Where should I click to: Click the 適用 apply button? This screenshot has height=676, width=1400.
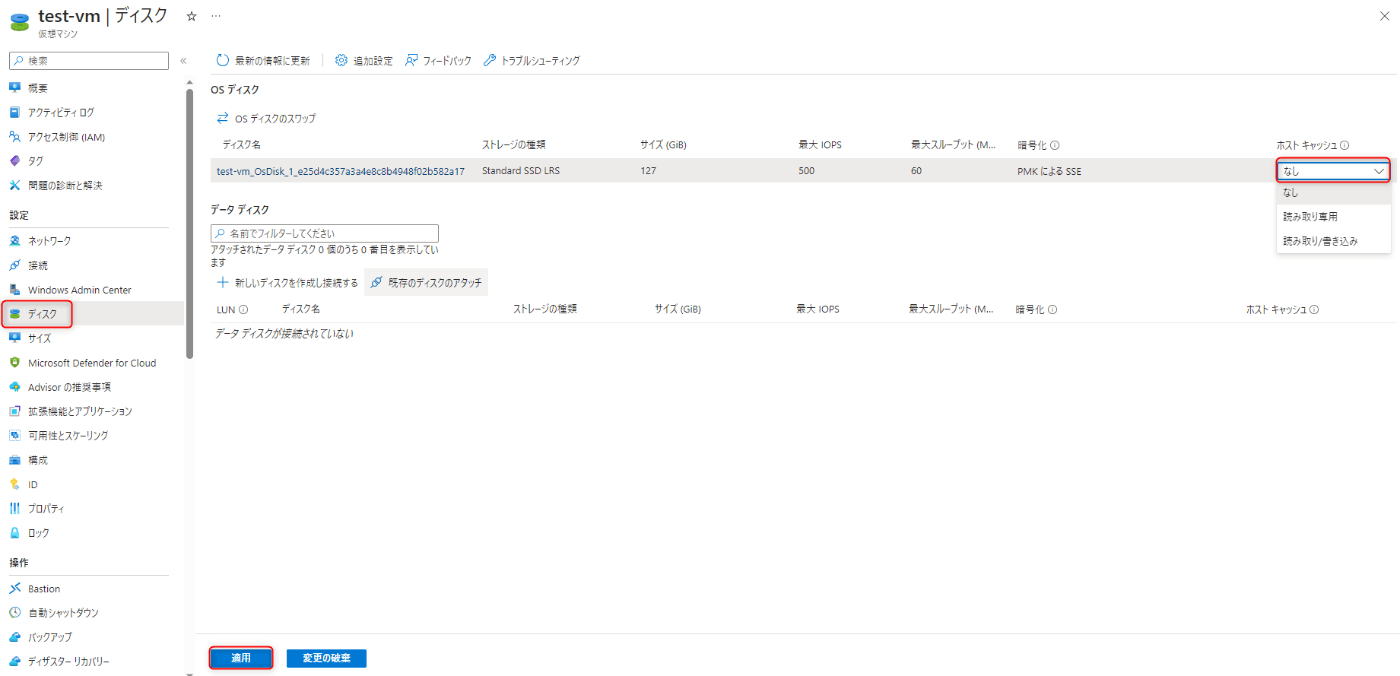click(x=241, y=658)
